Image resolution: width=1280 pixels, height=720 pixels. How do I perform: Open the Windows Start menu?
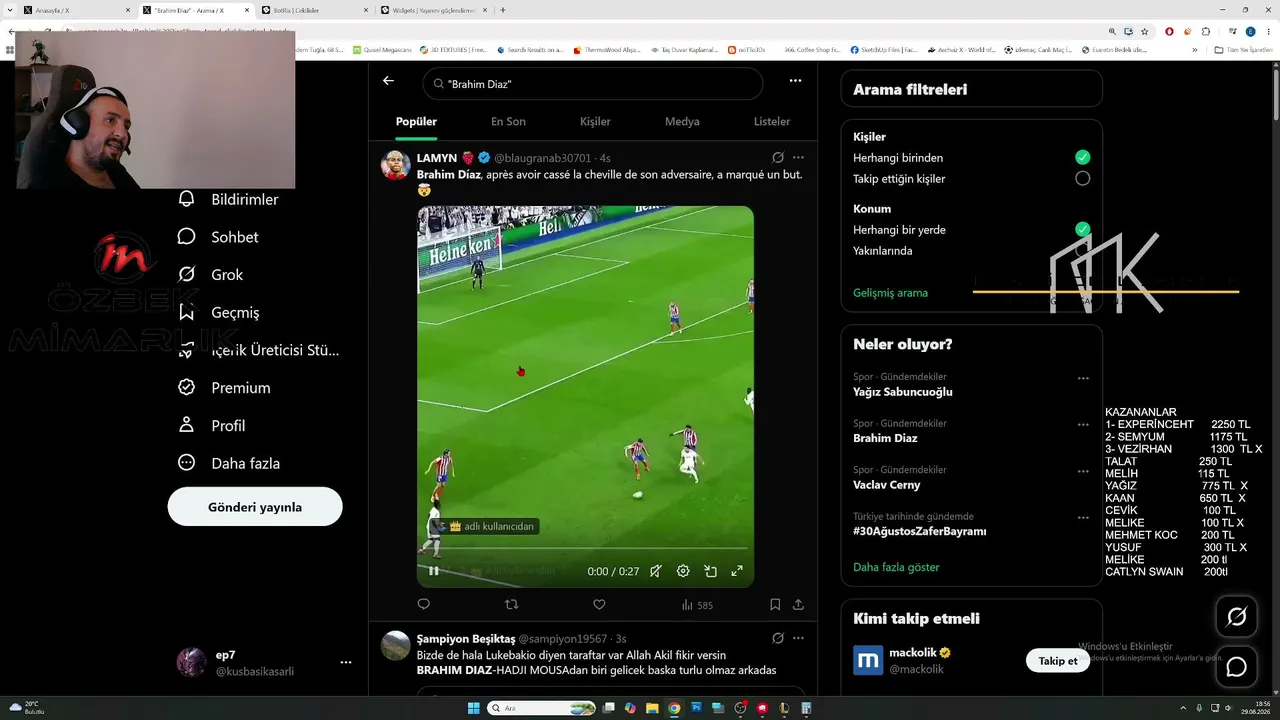(474, 708)
